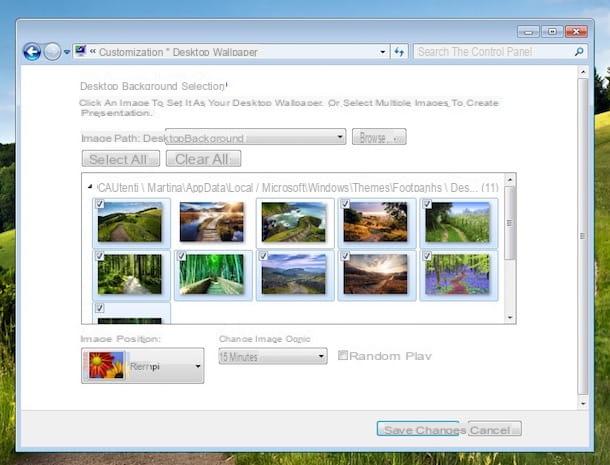
Task: Collapse the Martina AppData themes folder group
Action: point(90,187)
